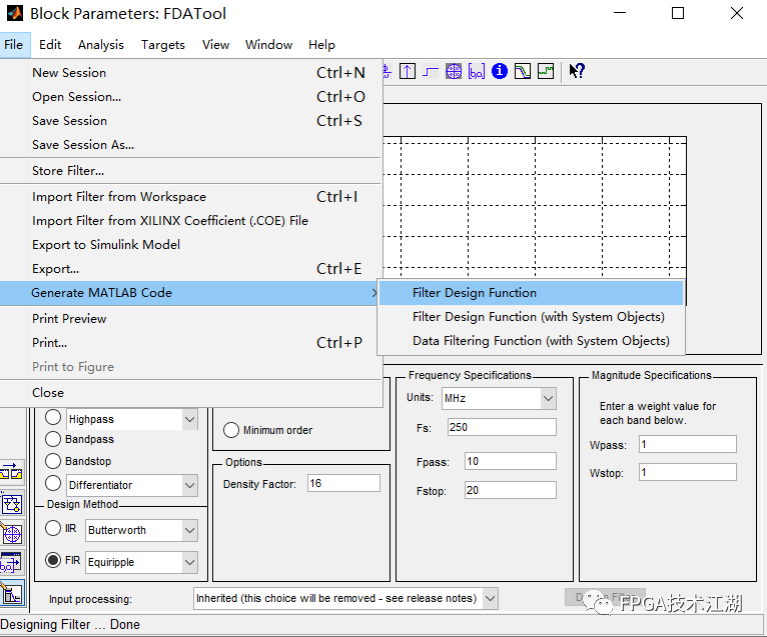Open the Analysis menu
767x637 pixels.
pos(101,45)
